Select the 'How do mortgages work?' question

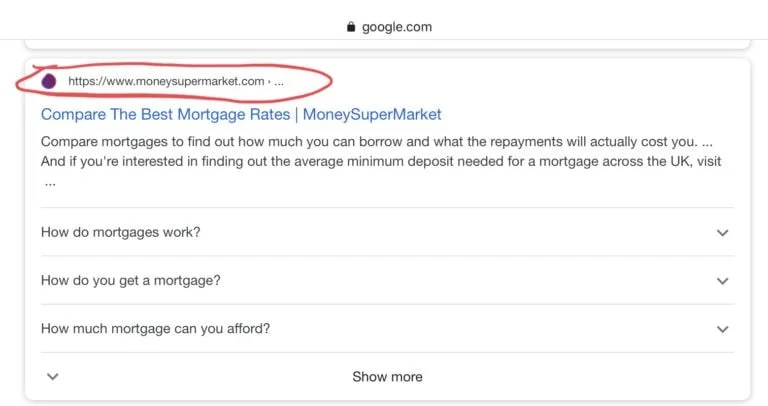[x=120, y=233]
